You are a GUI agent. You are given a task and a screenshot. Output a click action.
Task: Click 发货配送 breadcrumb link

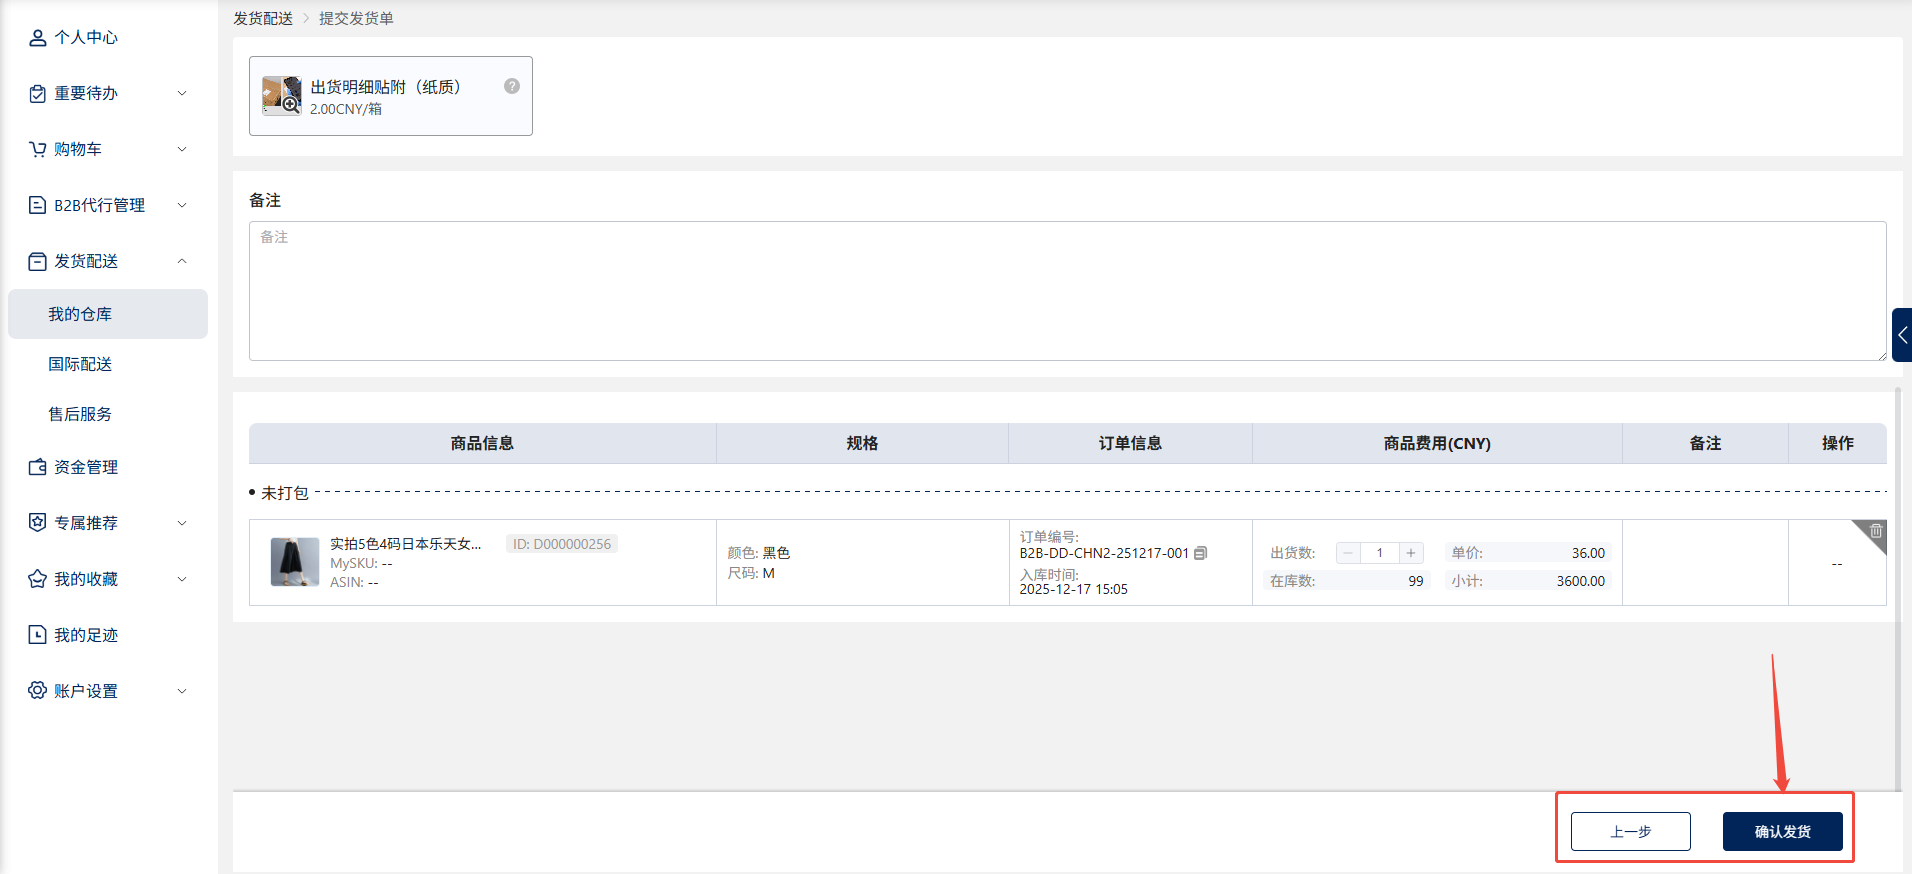pos(263,18)
